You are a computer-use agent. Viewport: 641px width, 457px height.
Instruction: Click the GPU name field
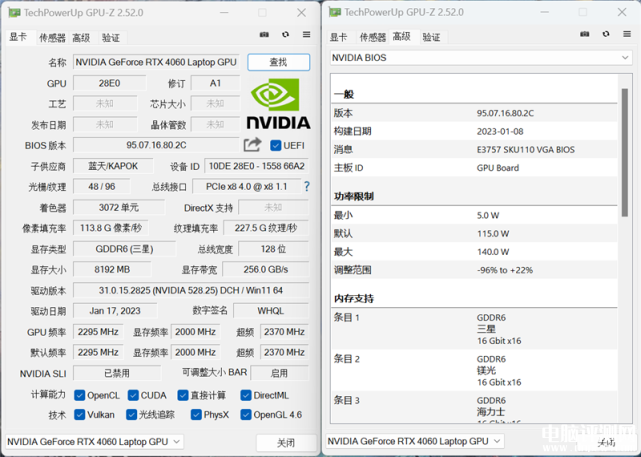156,62
